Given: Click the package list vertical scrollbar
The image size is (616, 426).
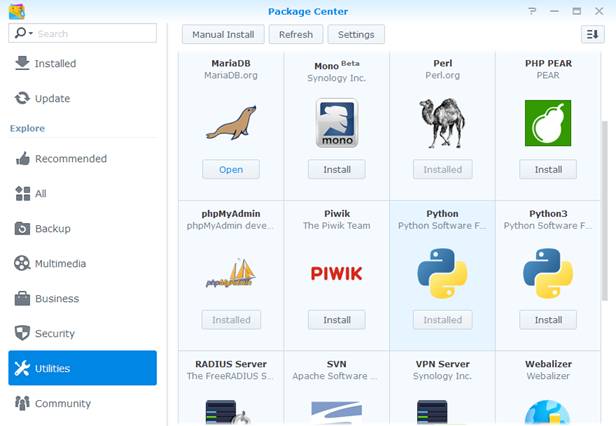Looking at the screenshot, I should [605, 211].
